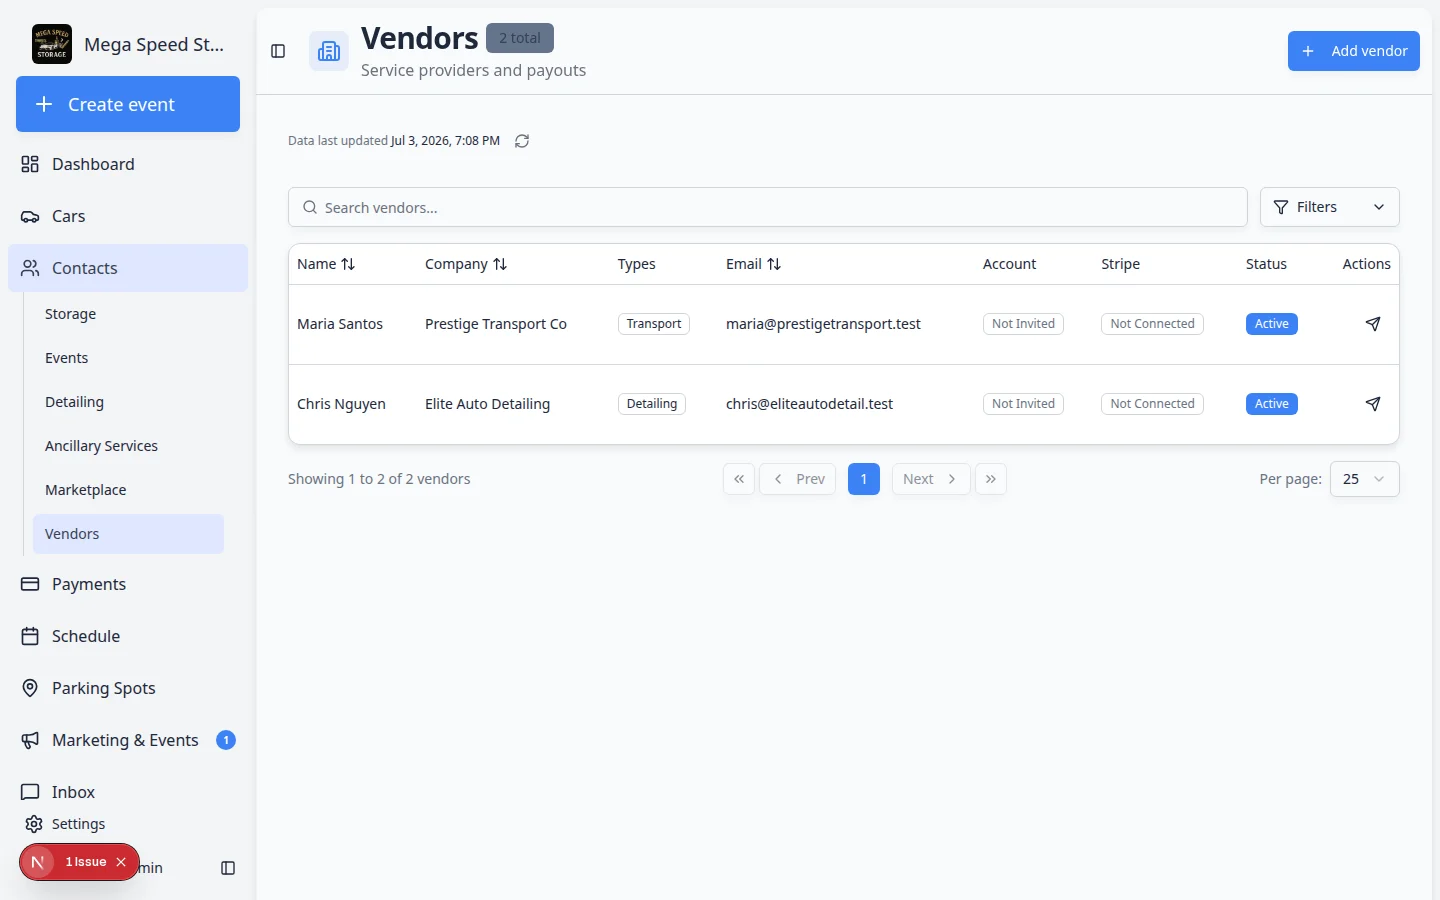Select Detailing contacts sub-item
This screenshot has height=900, width=1440.
pos(128,402)
